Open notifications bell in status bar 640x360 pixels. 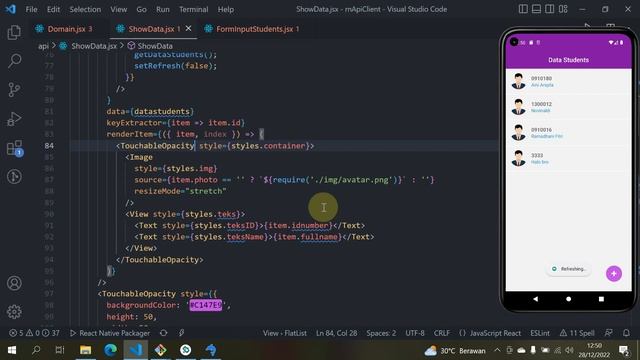point(626,333)
